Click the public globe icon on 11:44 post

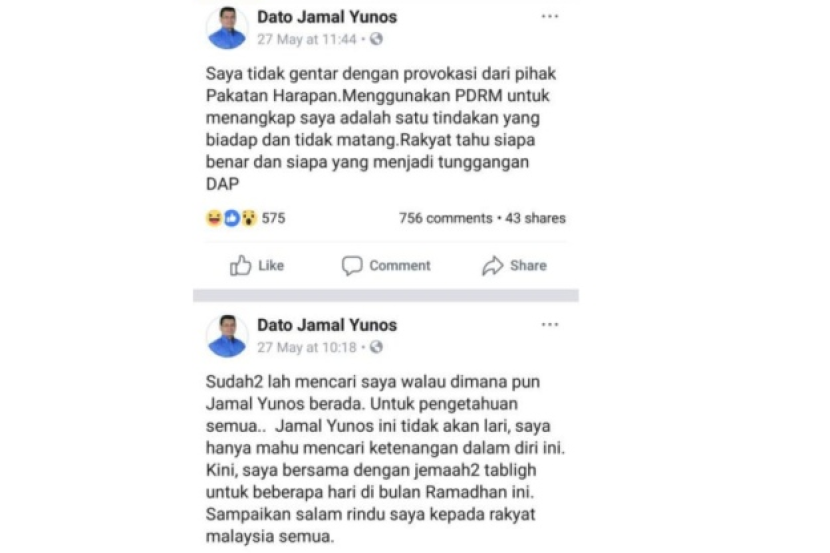376,39
